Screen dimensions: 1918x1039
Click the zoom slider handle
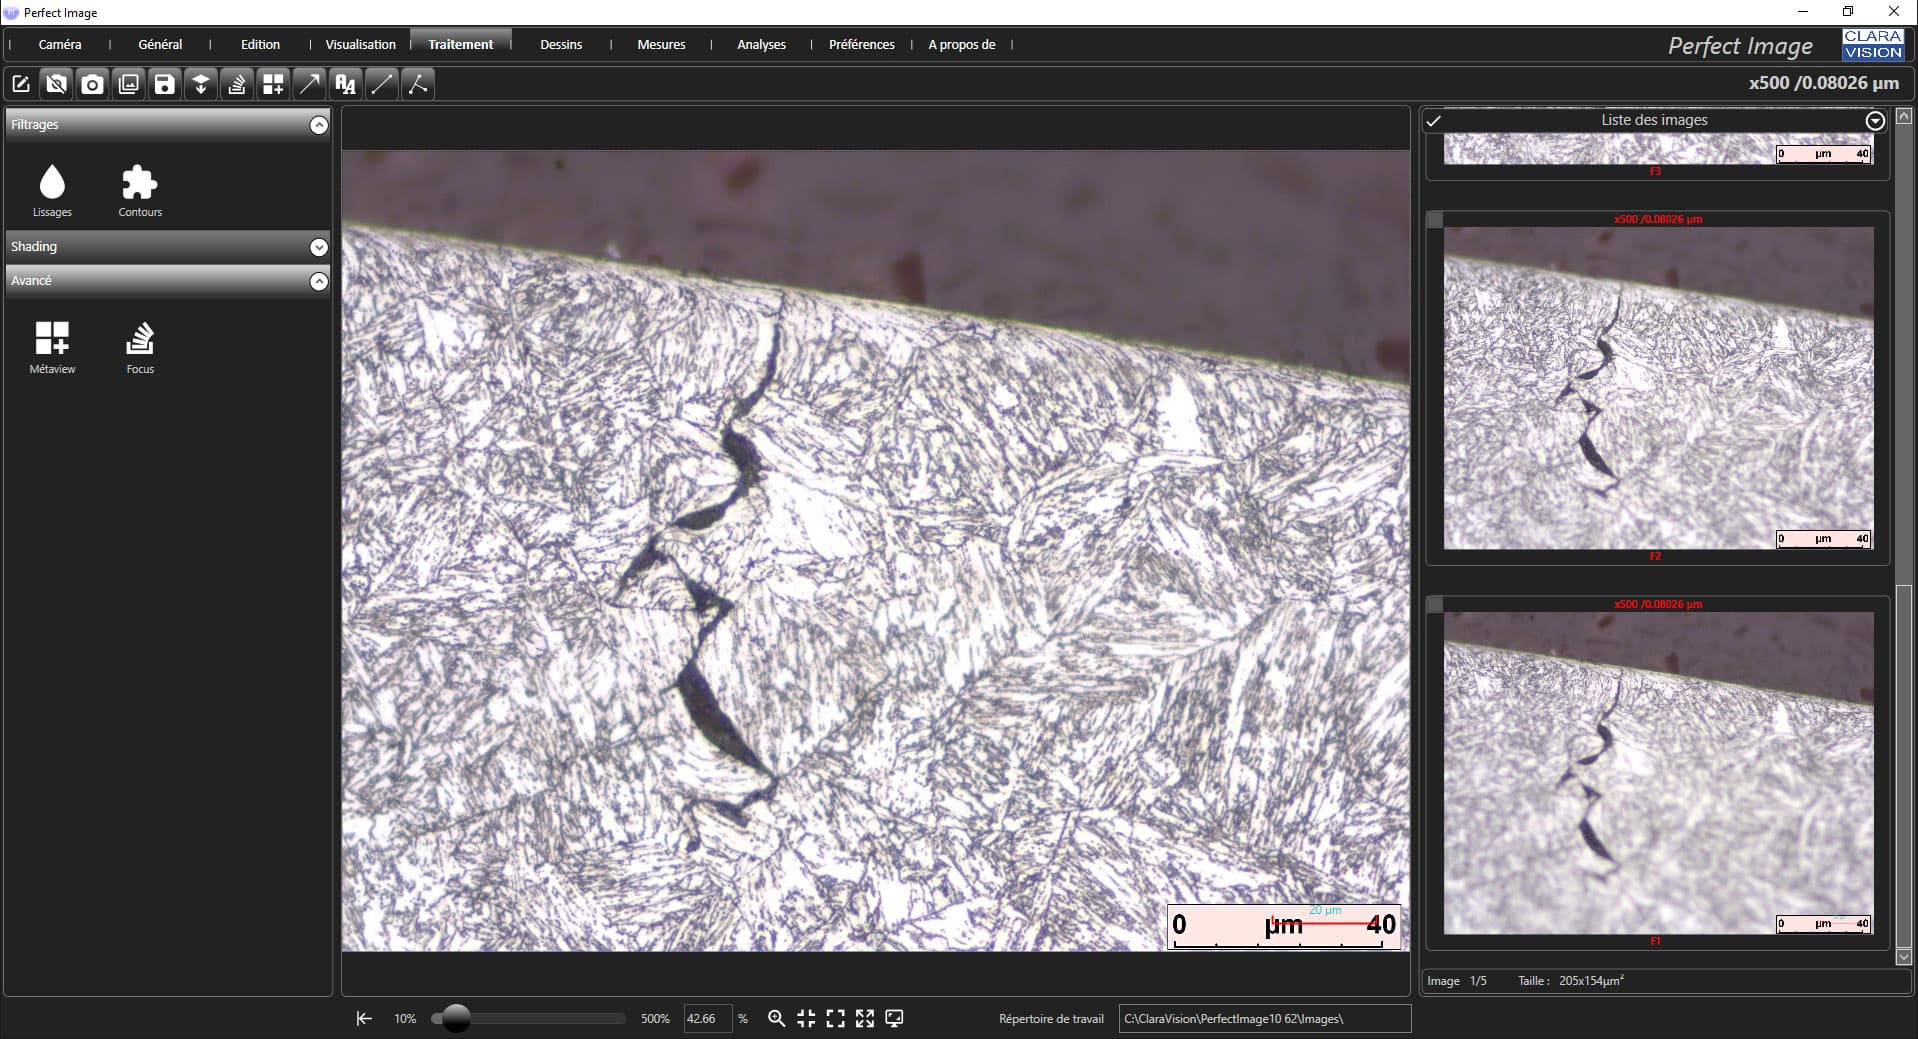pyautogui.click(x=456, y=1018)
